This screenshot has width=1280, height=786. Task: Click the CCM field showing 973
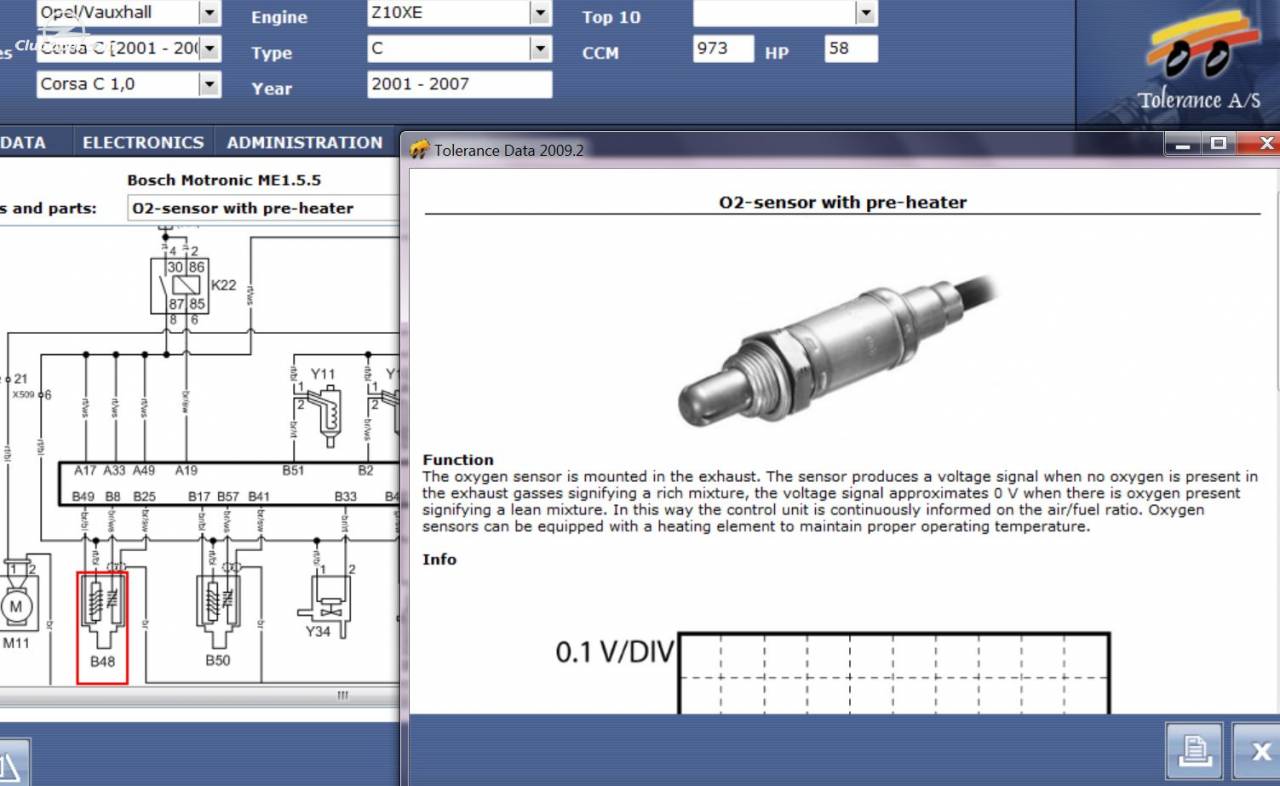pos(723,48)
